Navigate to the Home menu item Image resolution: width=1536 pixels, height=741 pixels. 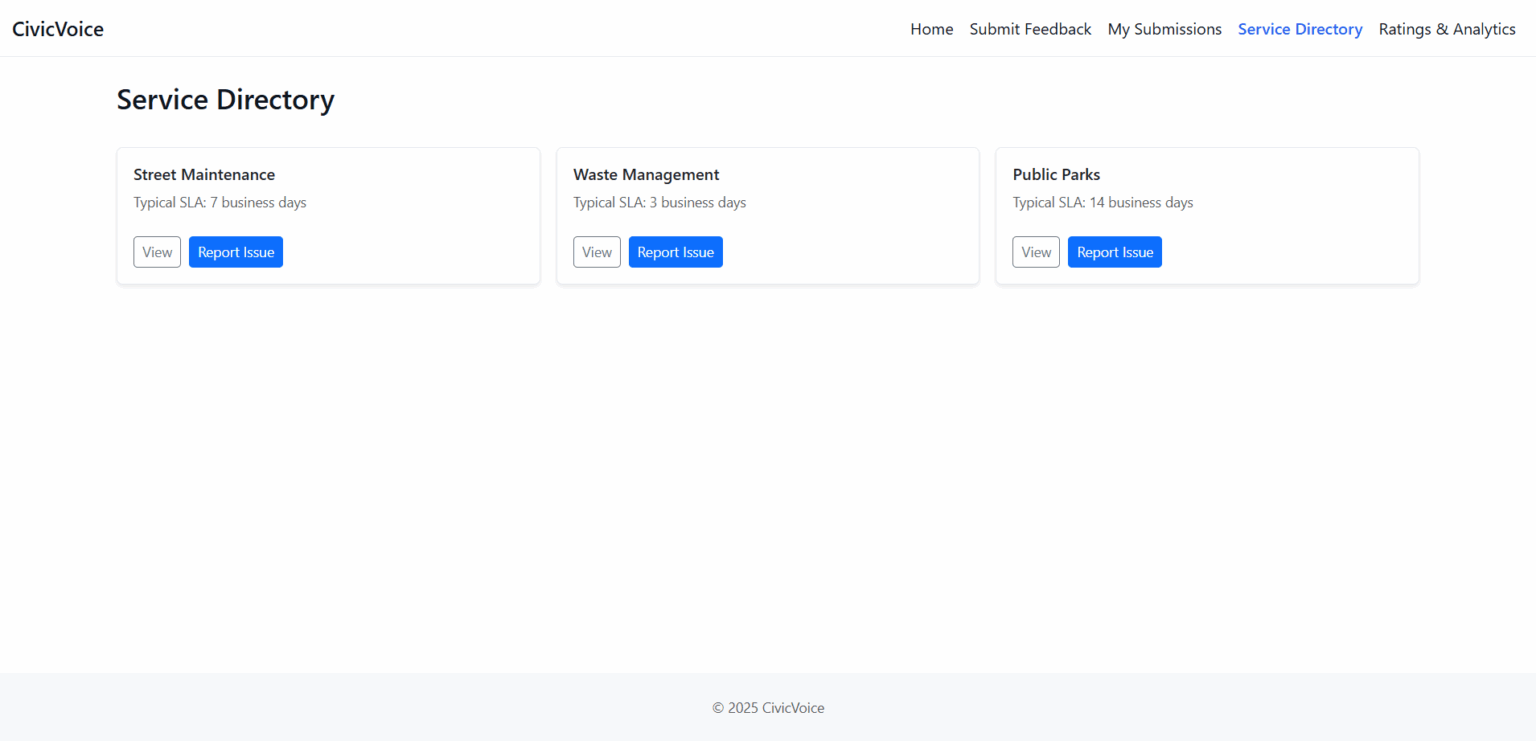coord(931,29)
